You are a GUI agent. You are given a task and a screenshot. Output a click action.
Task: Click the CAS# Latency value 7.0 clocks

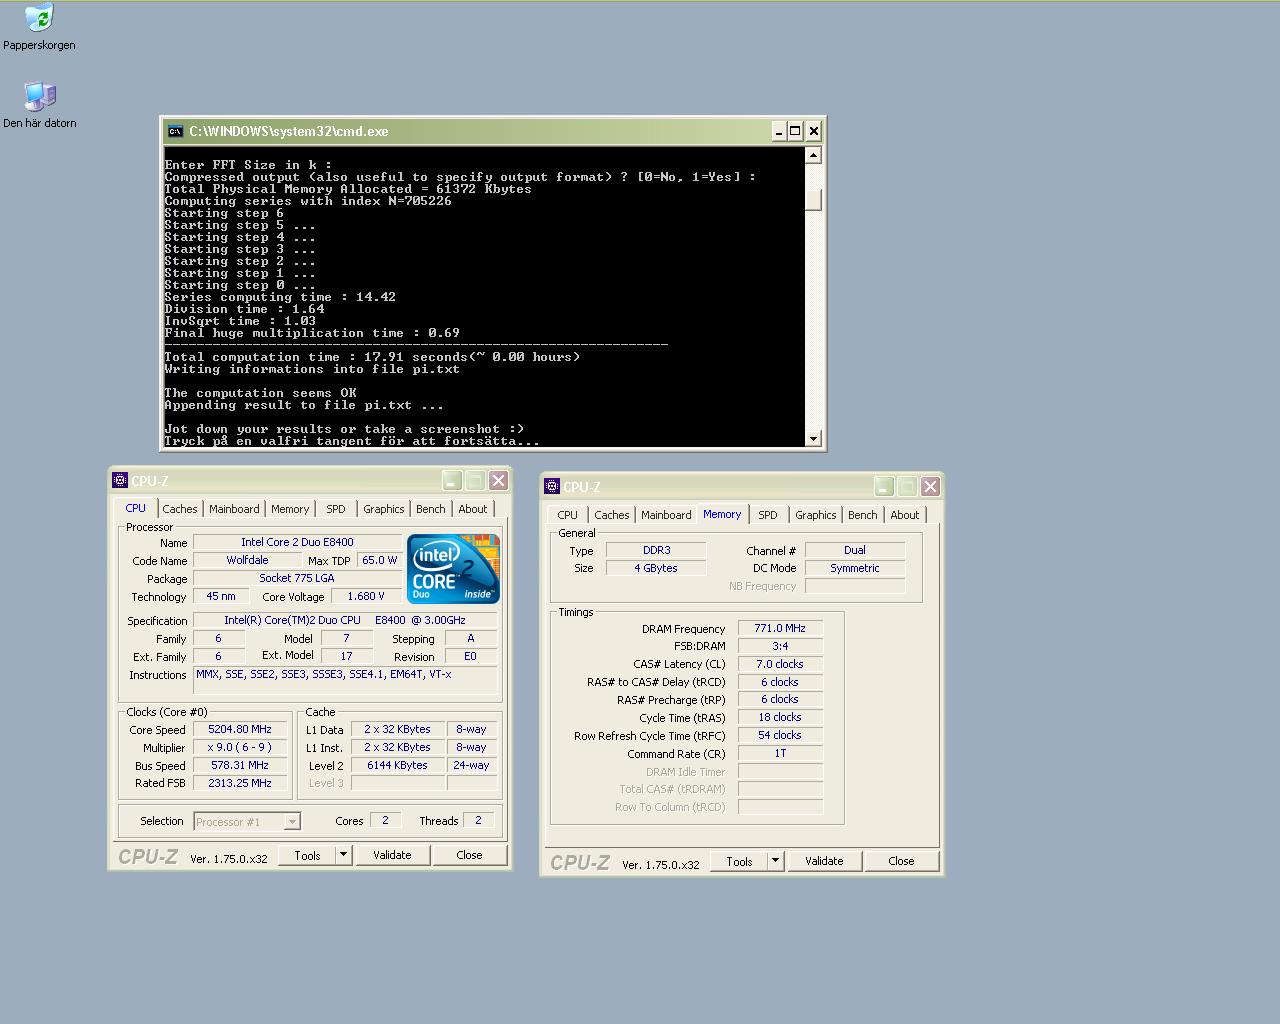point(780,664)
